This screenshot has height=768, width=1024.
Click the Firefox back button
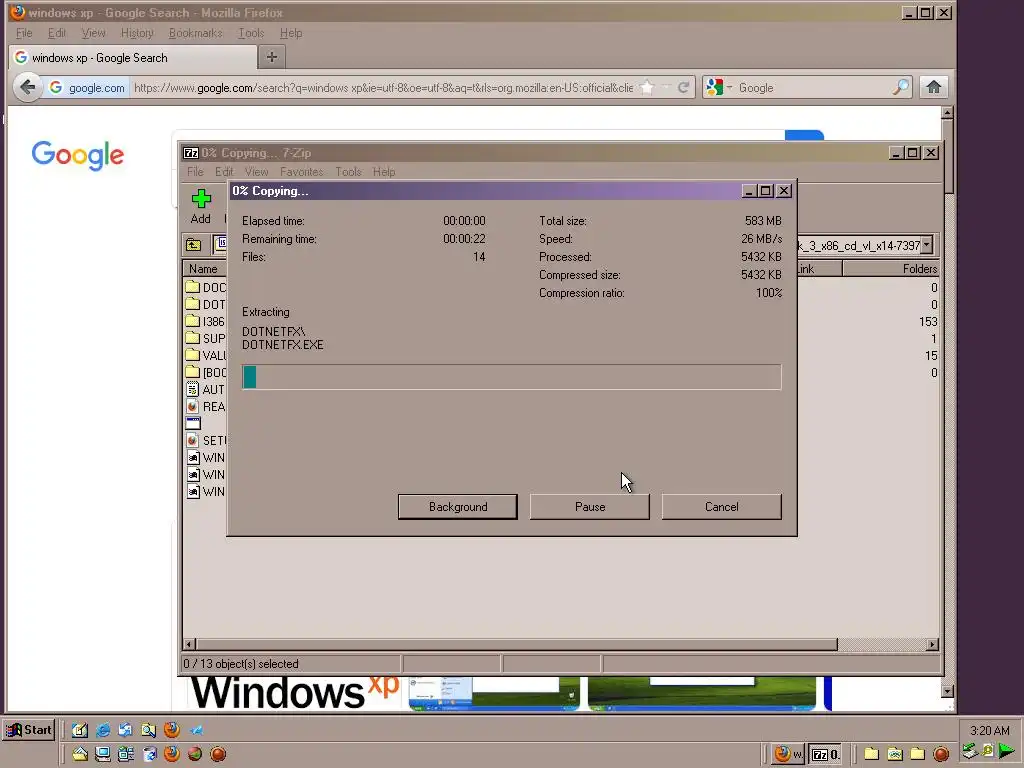point(27,87)
